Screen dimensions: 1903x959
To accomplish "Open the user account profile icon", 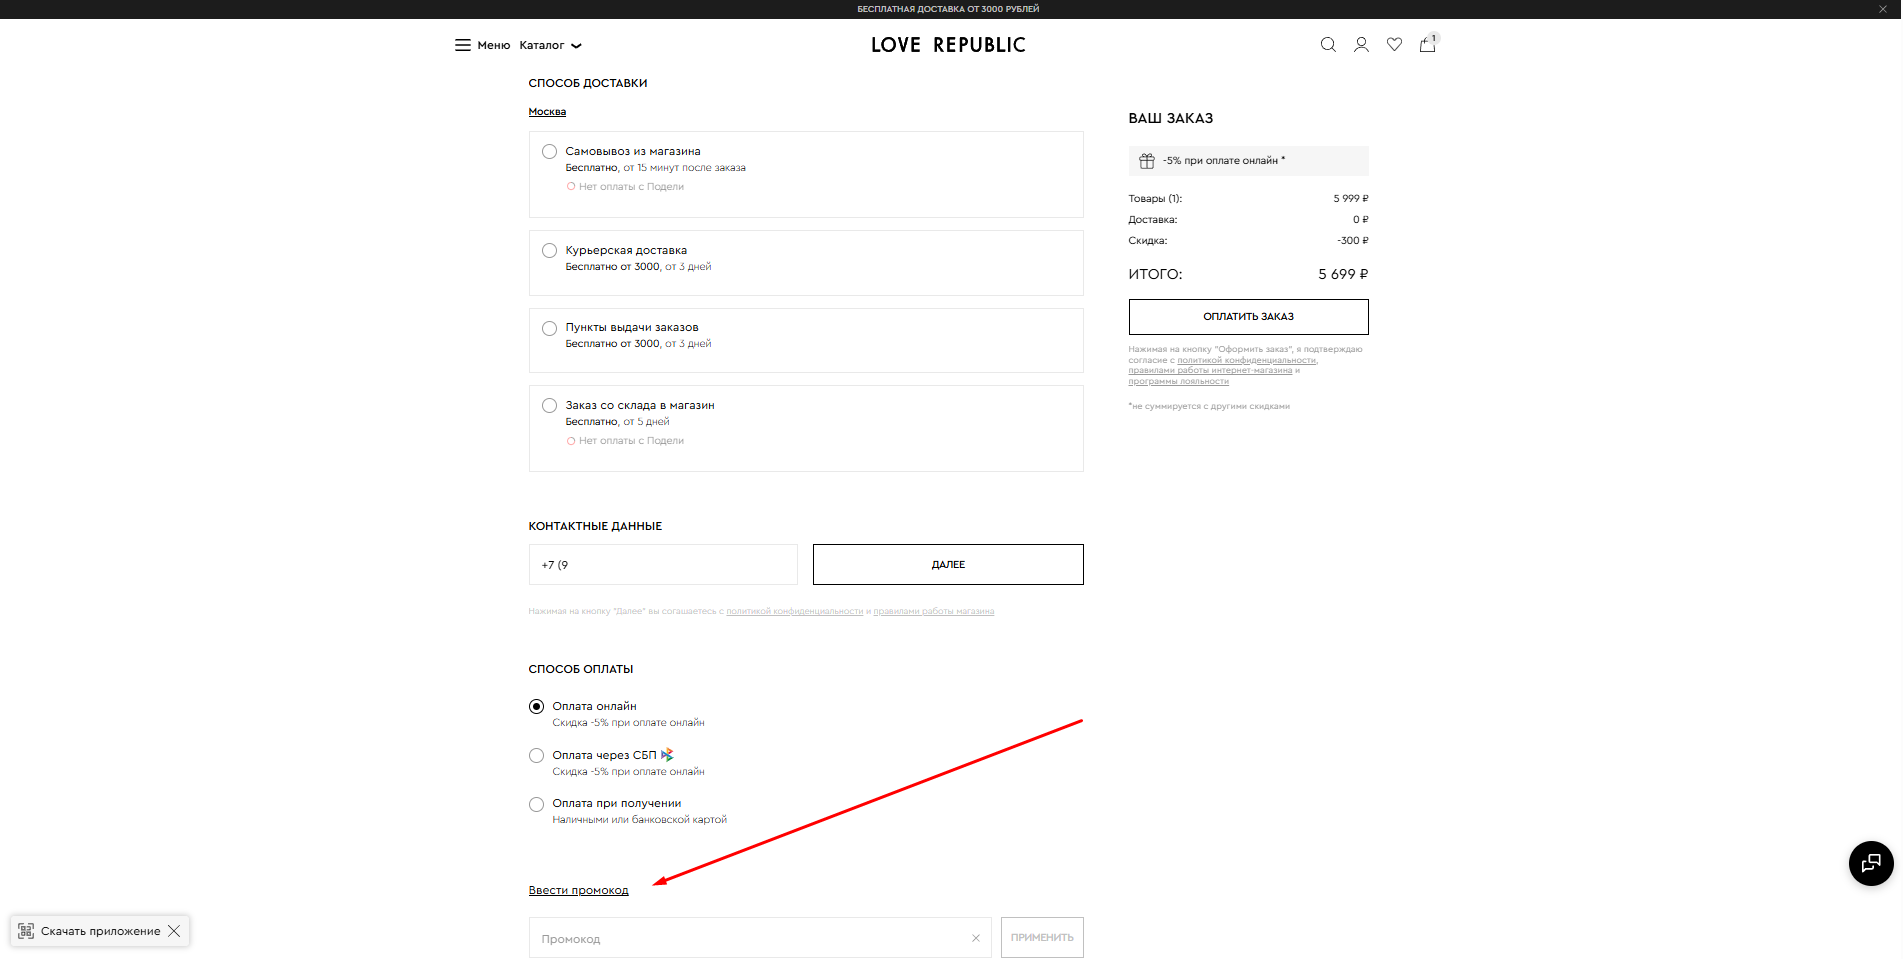I will [x=1360, y=45].
